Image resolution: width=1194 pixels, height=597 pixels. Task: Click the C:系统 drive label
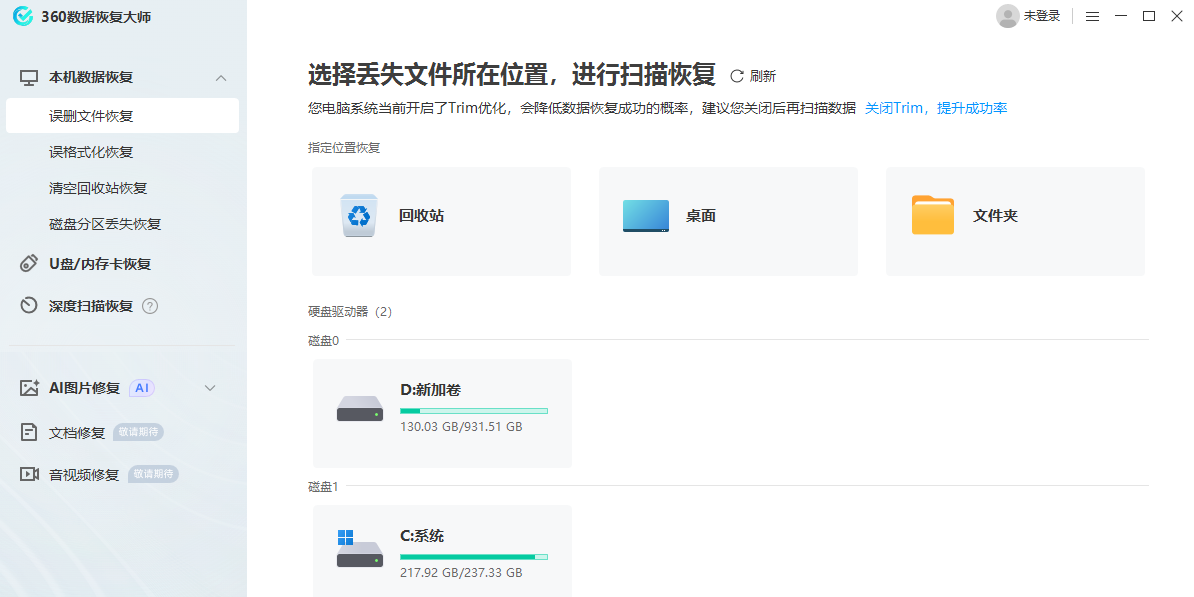(x=422, y=536)
